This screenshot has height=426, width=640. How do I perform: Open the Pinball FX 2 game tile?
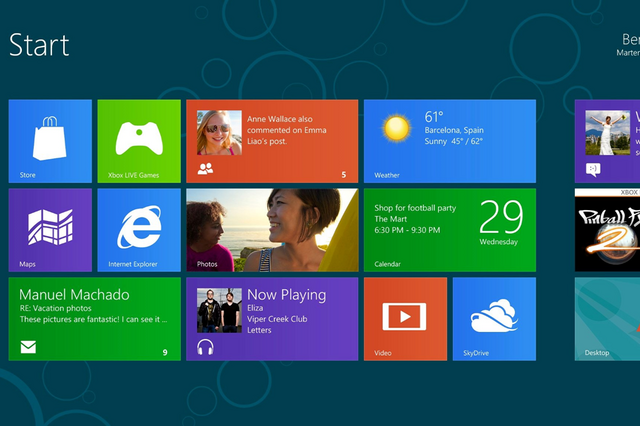click(x=607, y=230)
